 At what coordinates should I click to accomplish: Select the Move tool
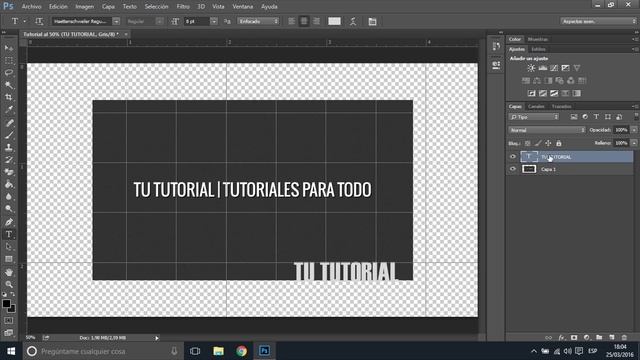[x=9, y=48]
